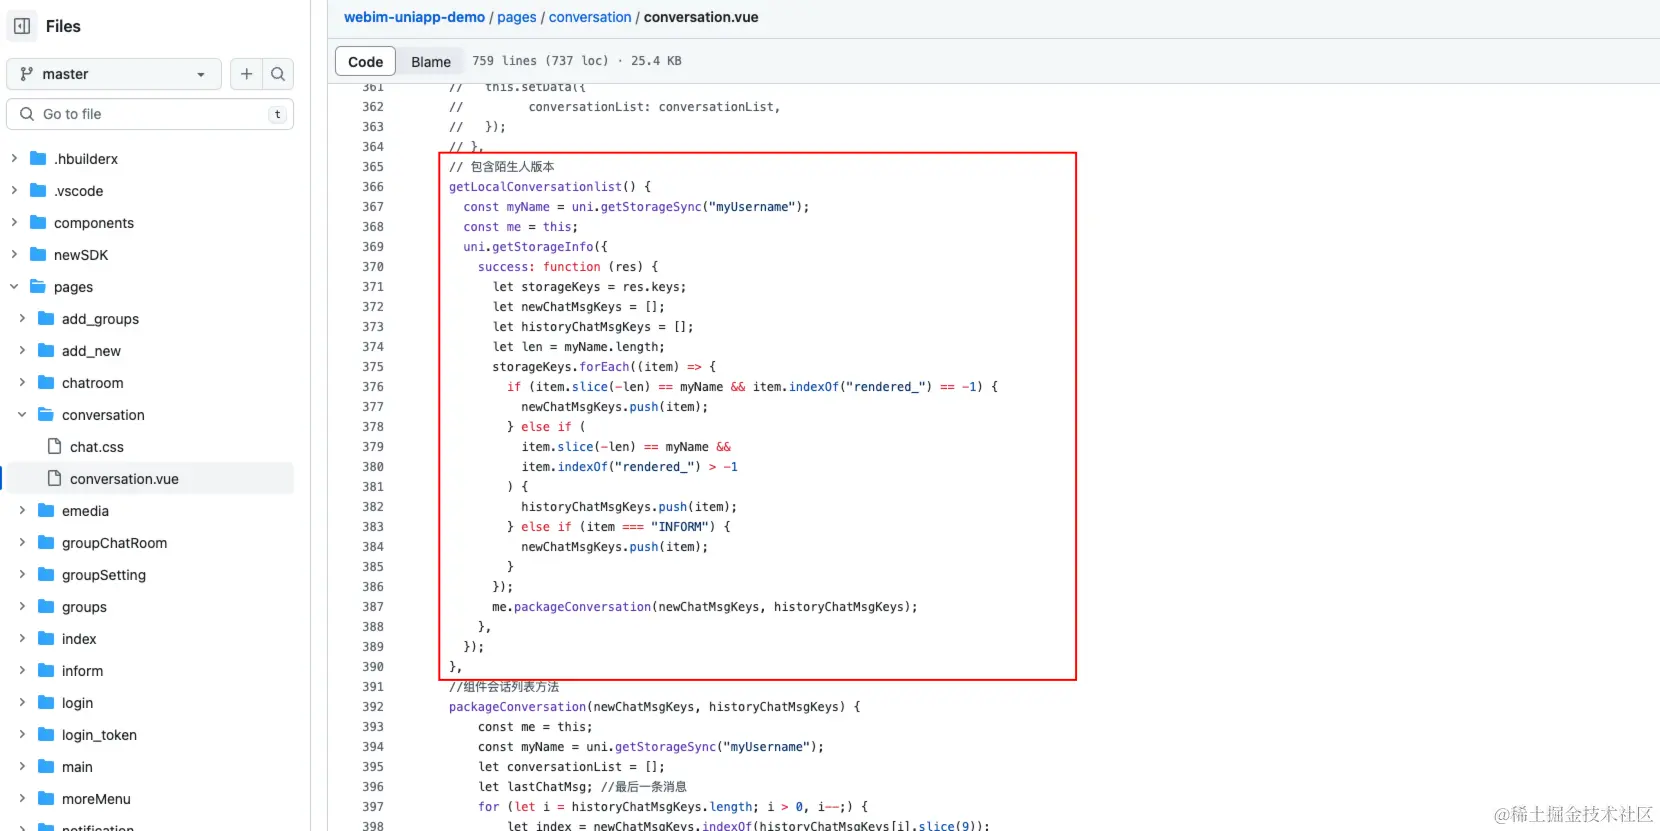The width and height of the screenshot is (1660, 831).
Task: Go to webim-uniapp-demo repository root
Action: 414,17
